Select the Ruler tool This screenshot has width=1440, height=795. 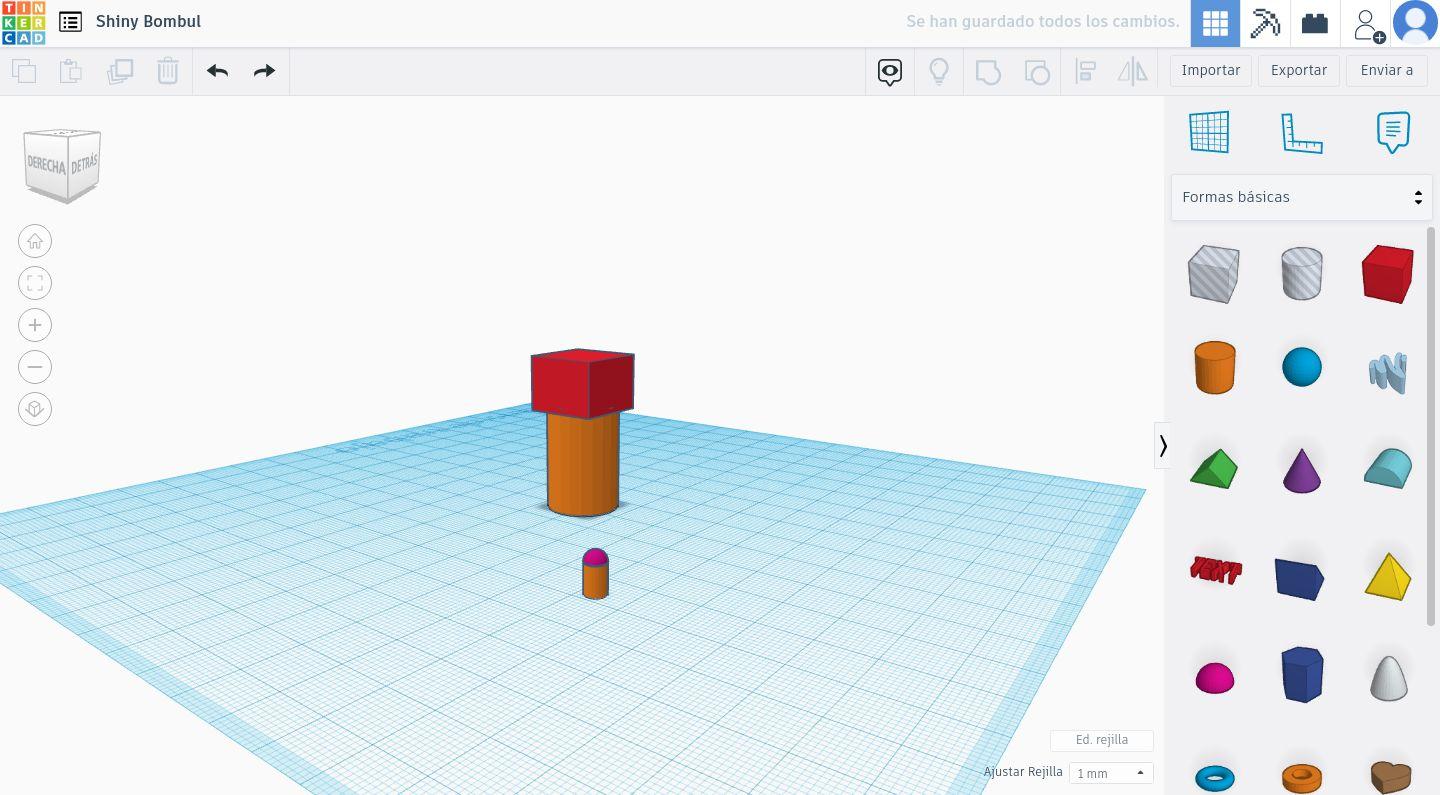tap(1301, 132)
